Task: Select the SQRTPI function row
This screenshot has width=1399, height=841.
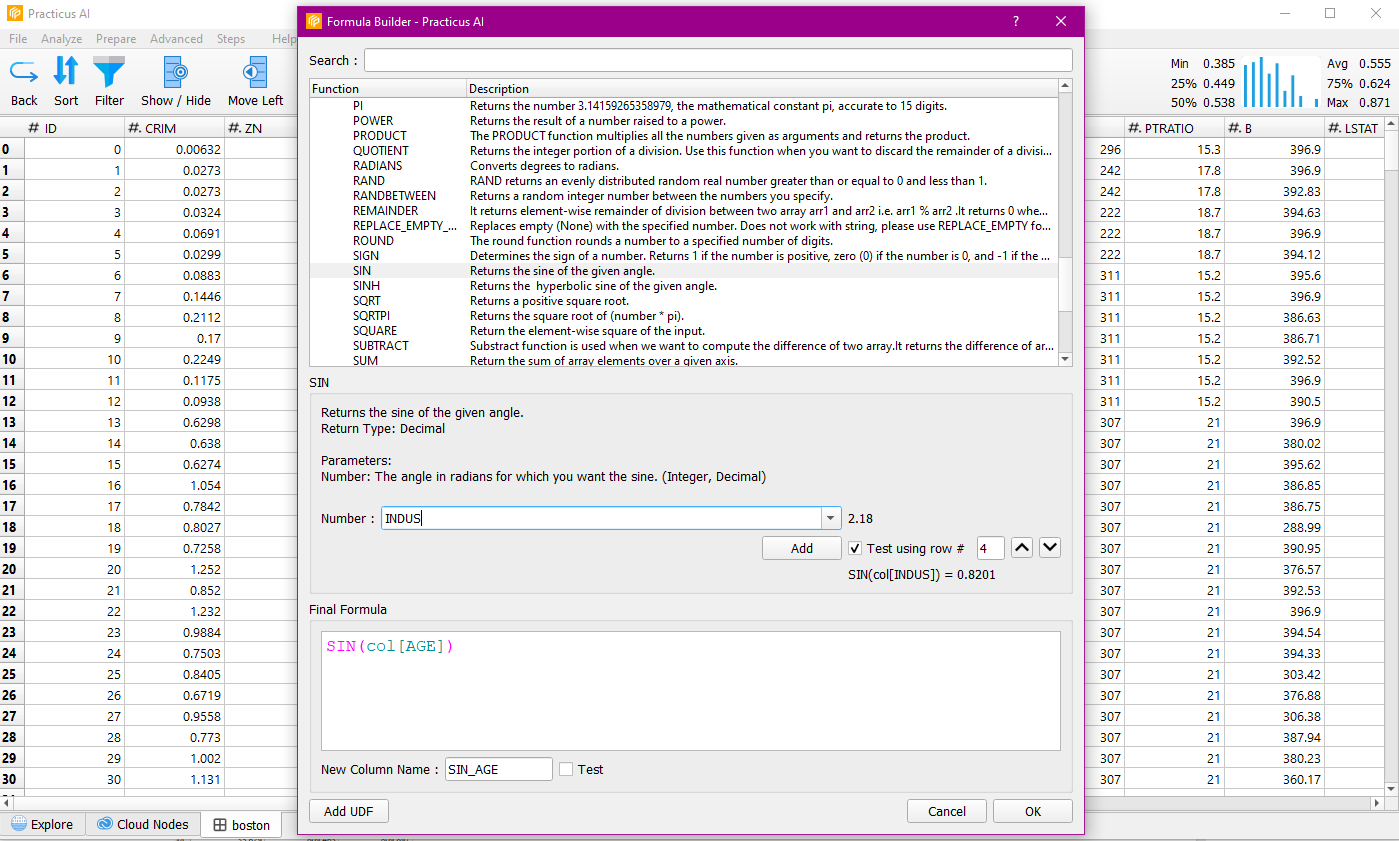Action: (x=684, y=316)
